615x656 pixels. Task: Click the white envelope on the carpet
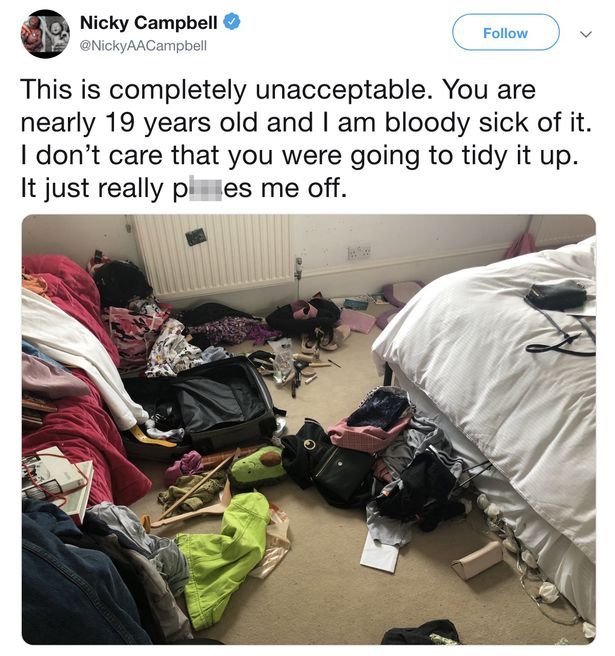coord(381,554)
